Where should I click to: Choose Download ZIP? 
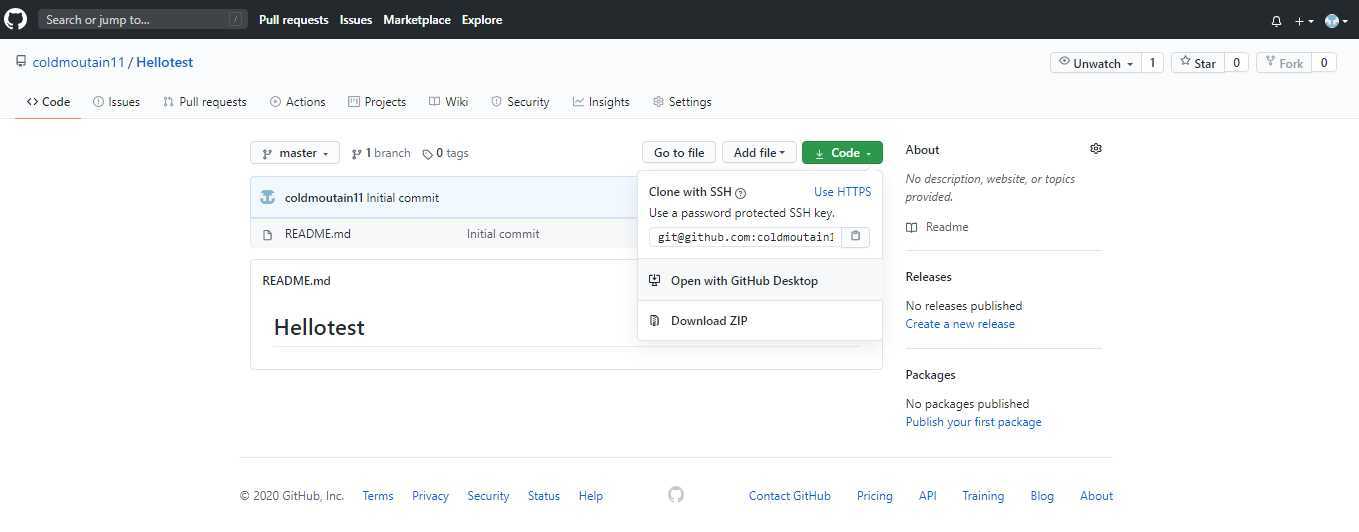click(x=760, y=321)
